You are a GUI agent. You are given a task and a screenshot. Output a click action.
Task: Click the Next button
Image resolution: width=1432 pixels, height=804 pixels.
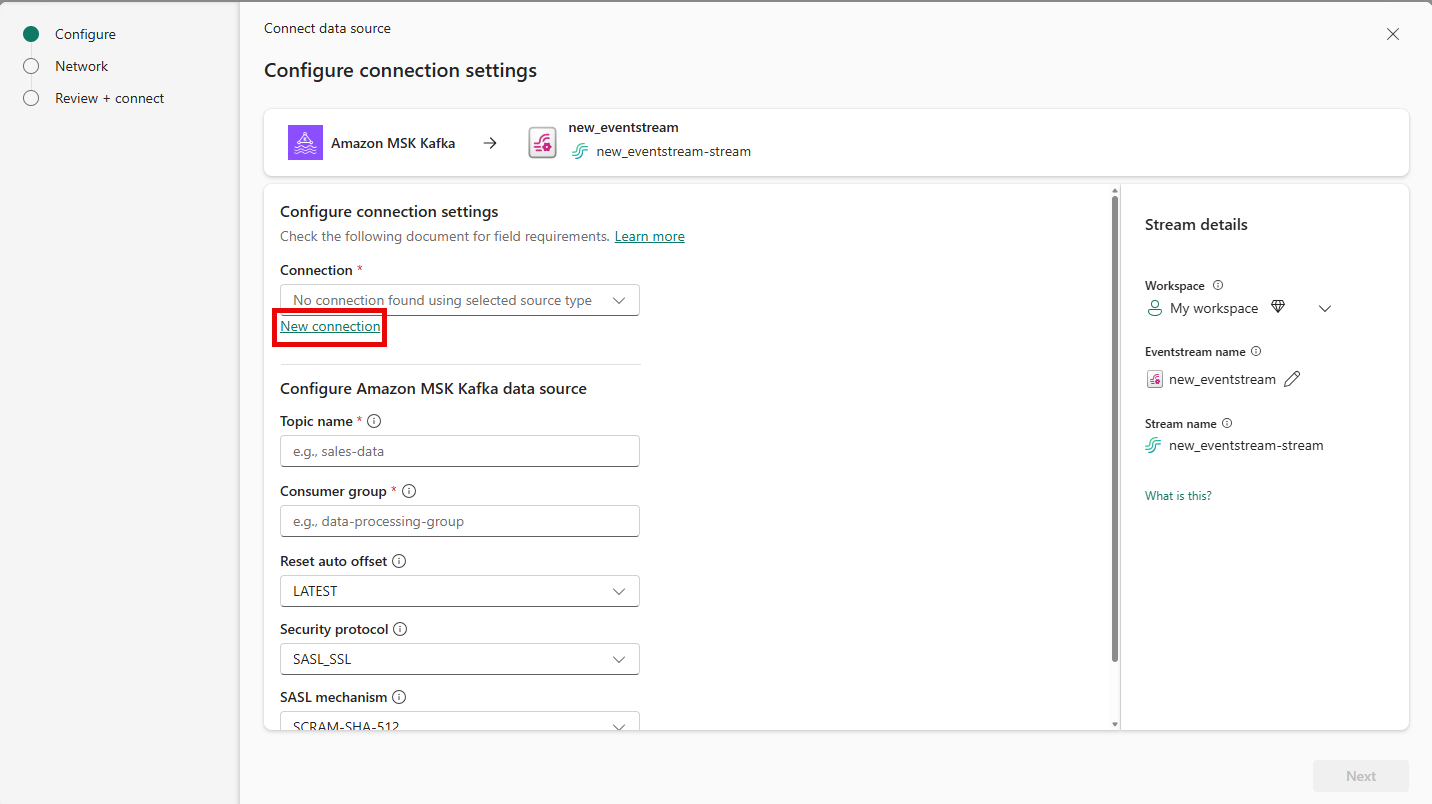[x=1361, y=776]
